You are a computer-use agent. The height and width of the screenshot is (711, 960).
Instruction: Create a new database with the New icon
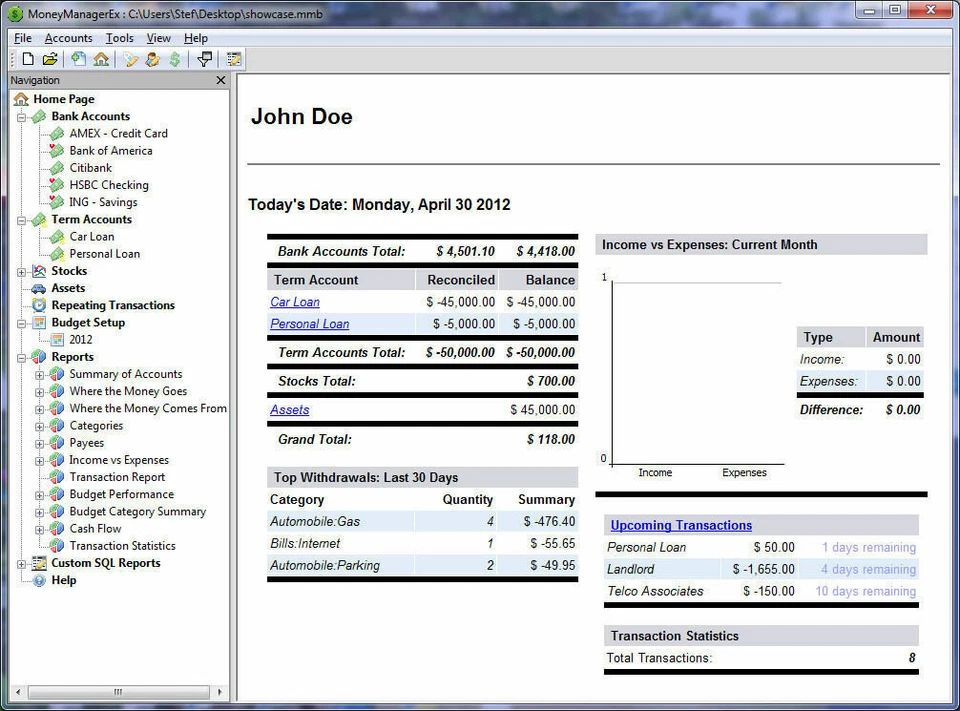click(28, 59)
